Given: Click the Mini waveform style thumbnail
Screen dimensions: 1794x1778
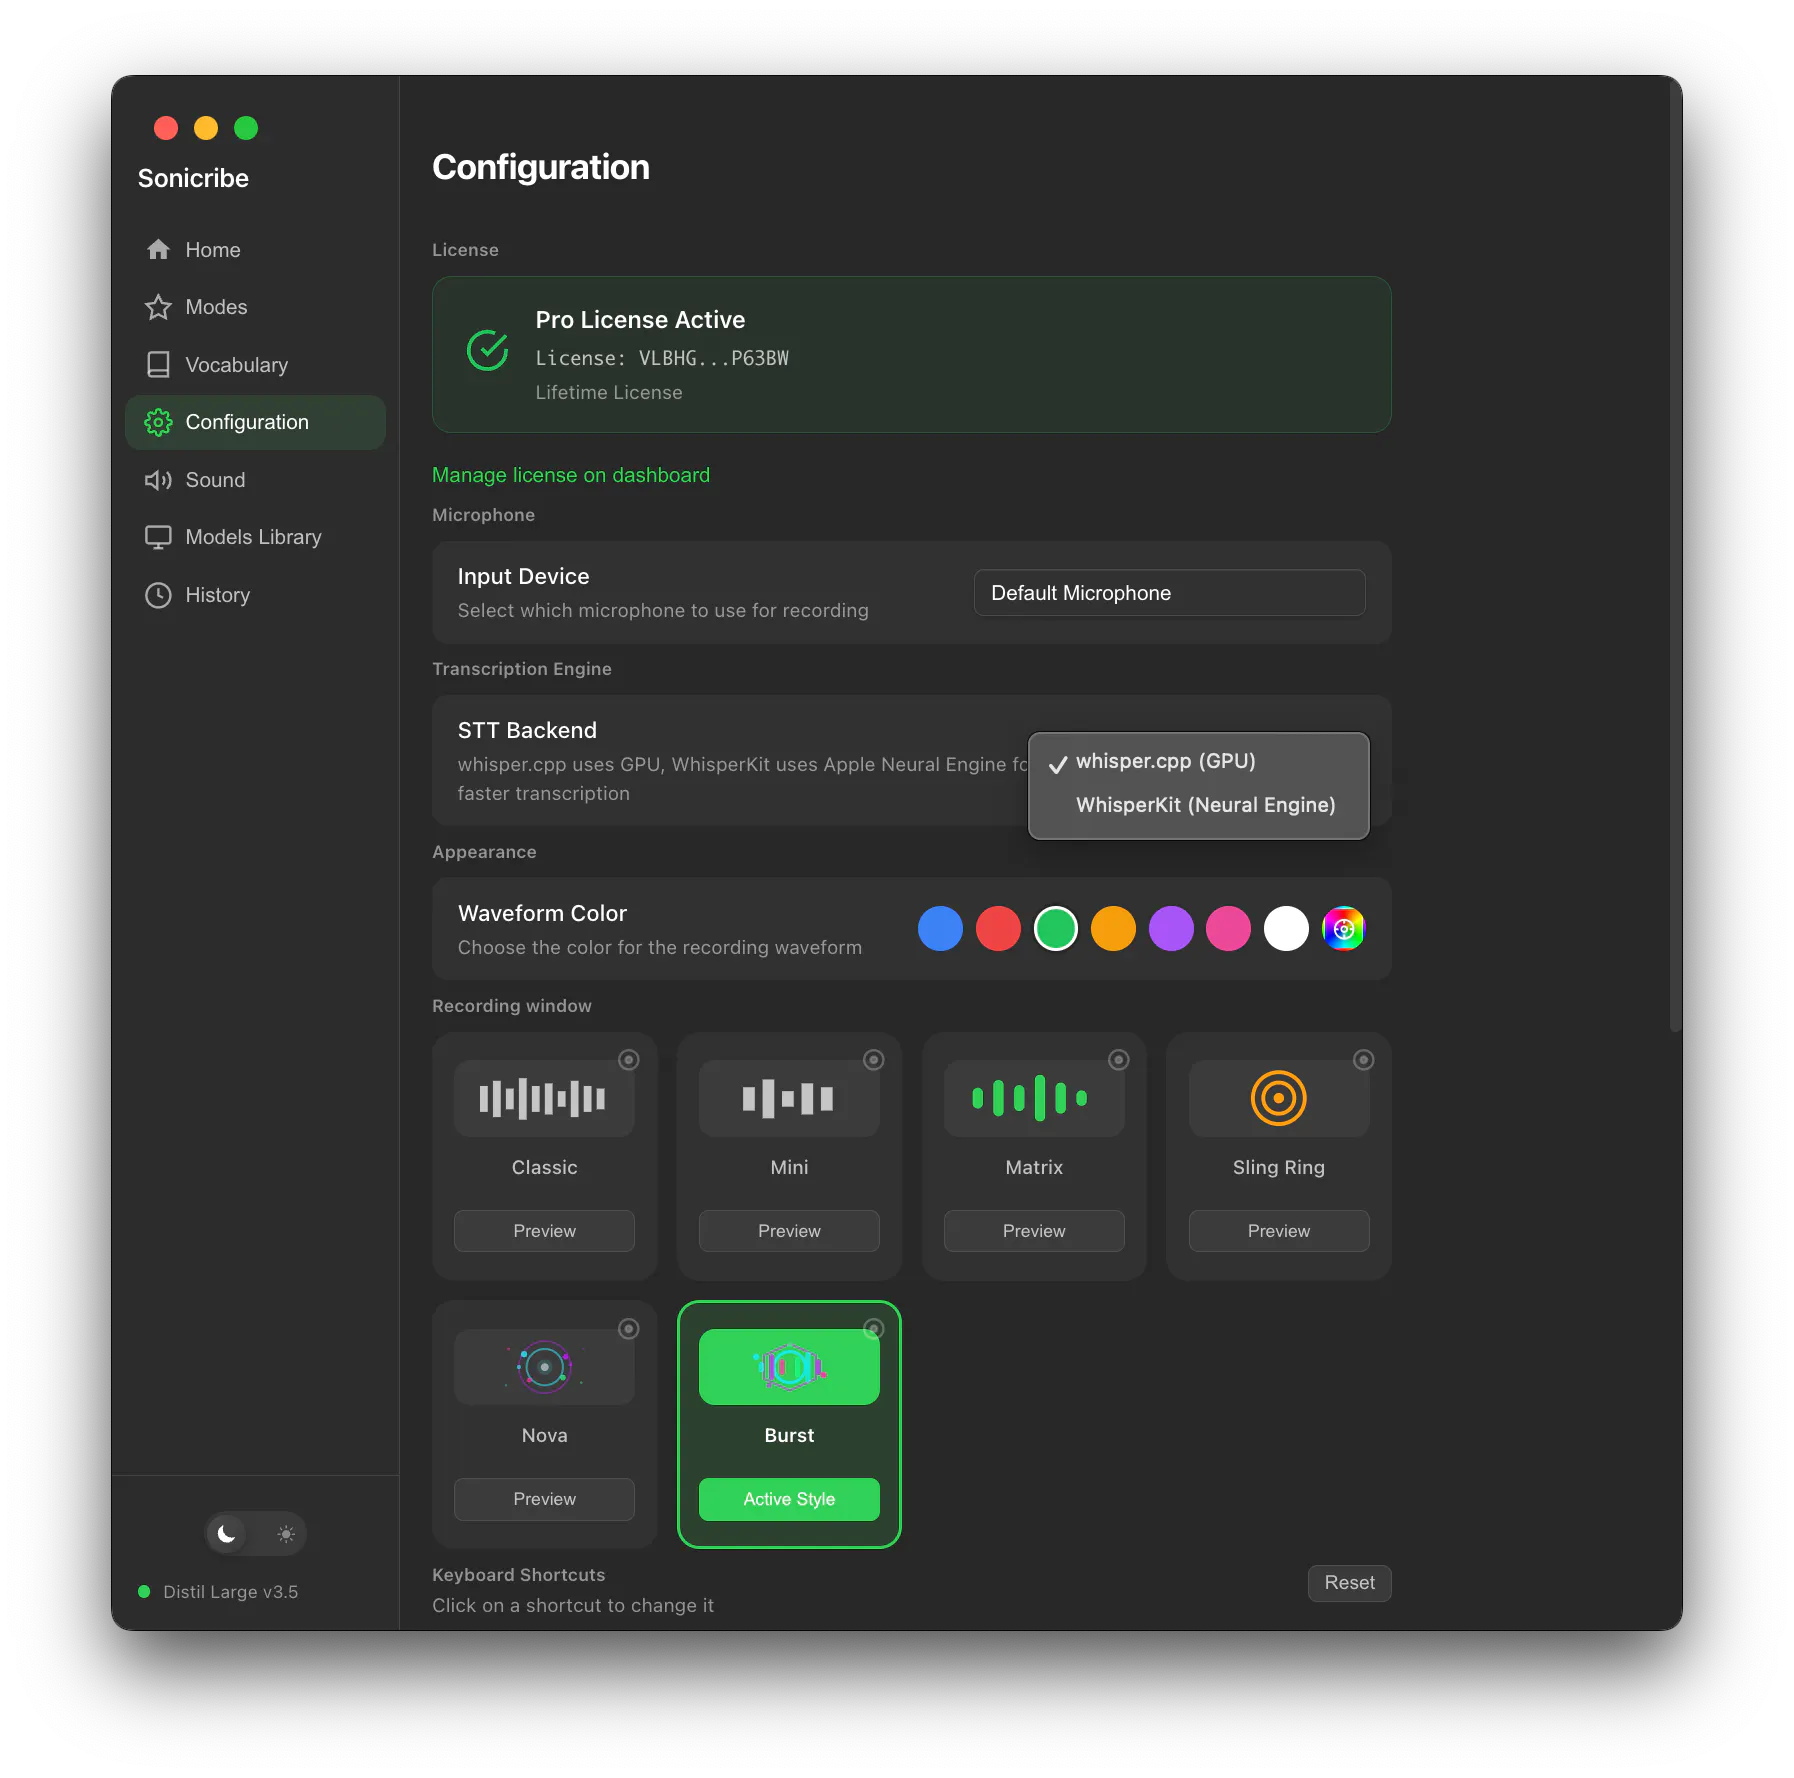Looking at the screenshot, I should 789,1098.
